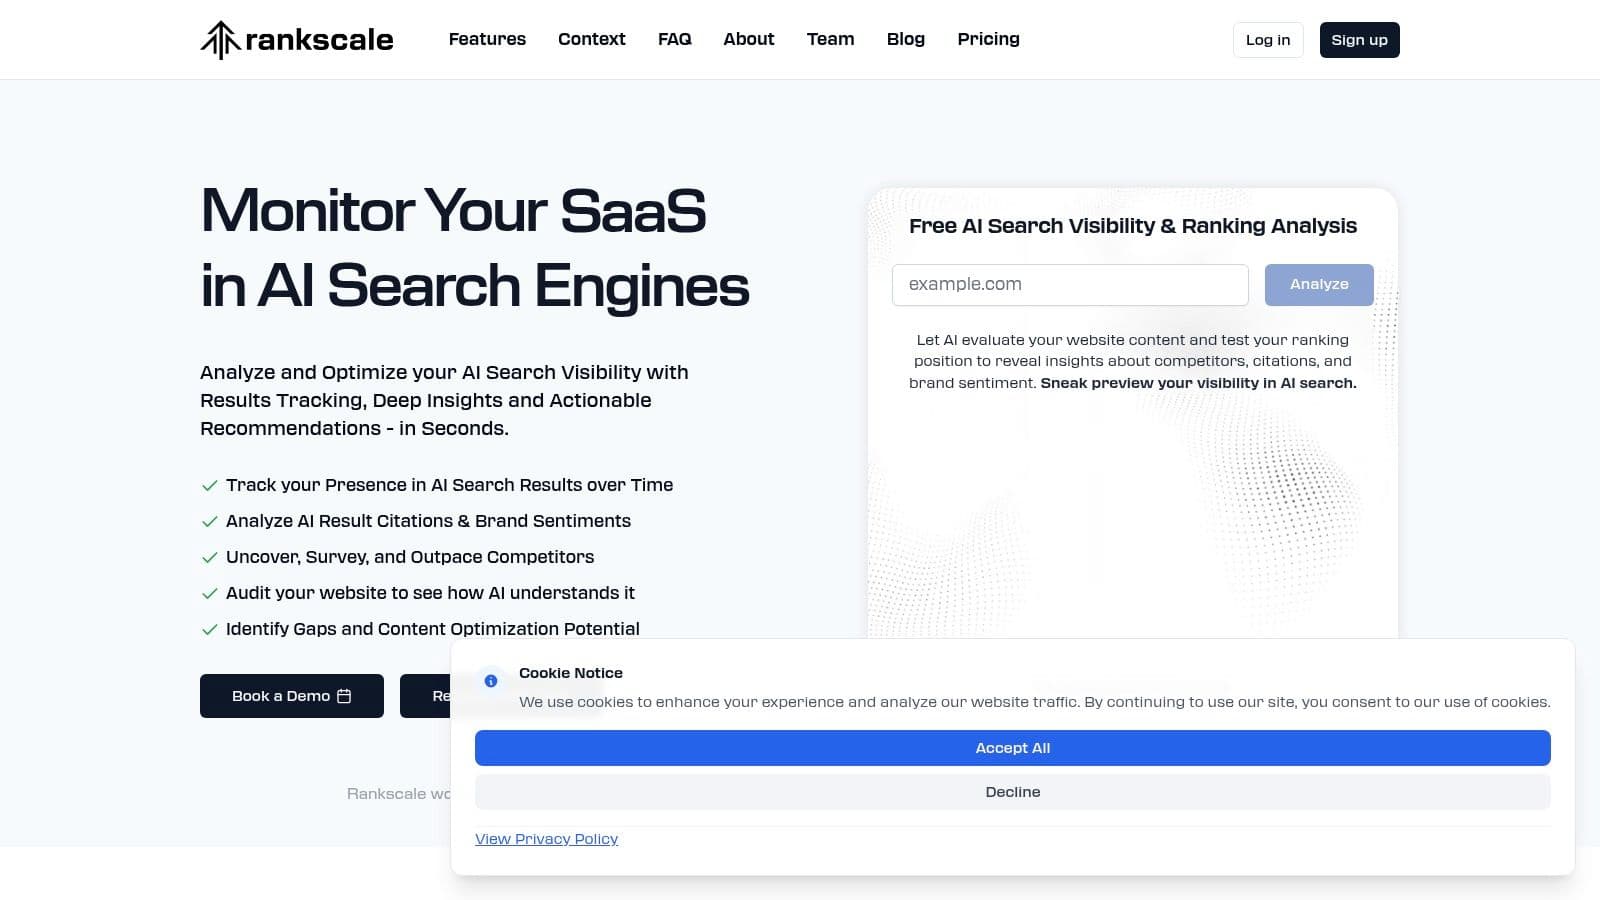Select the Blog menu item
1600x900 pixels.
click(x=905, y=39)
